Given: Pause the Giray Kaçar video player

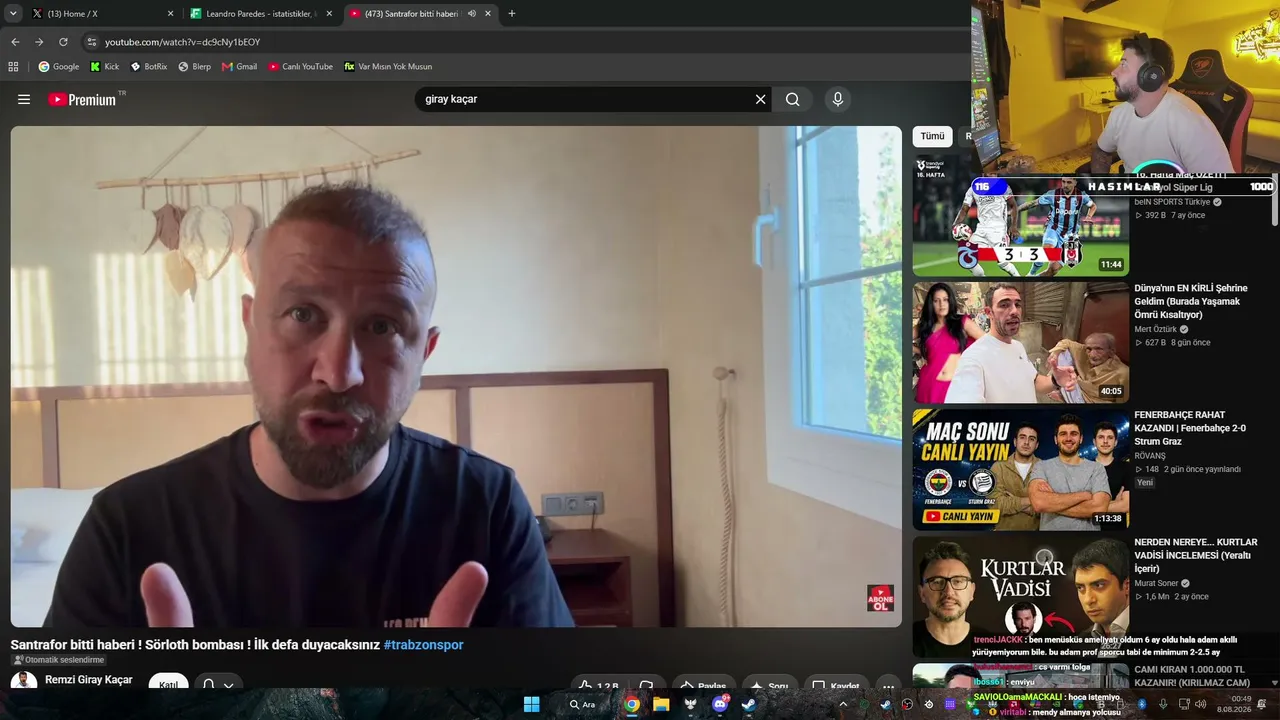Looking at the screenshot, I should click(456, 376).
